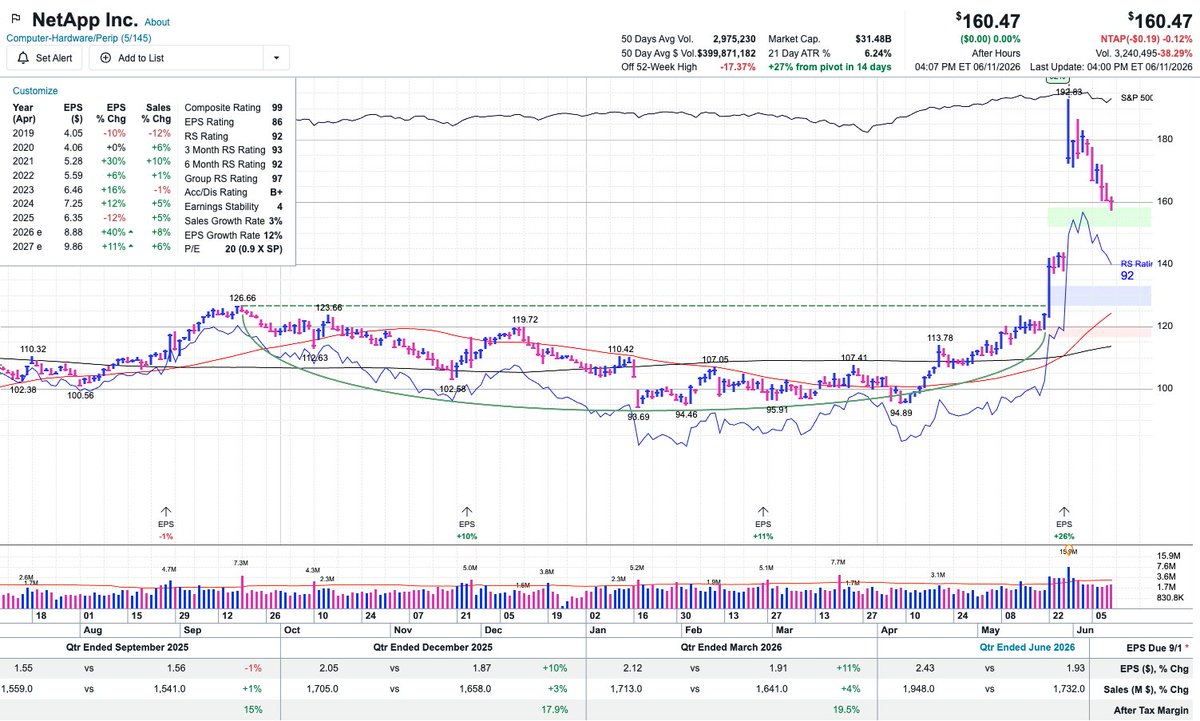
Task: Expand the Add to List dropdown arrow
Action: click(276, 58)
